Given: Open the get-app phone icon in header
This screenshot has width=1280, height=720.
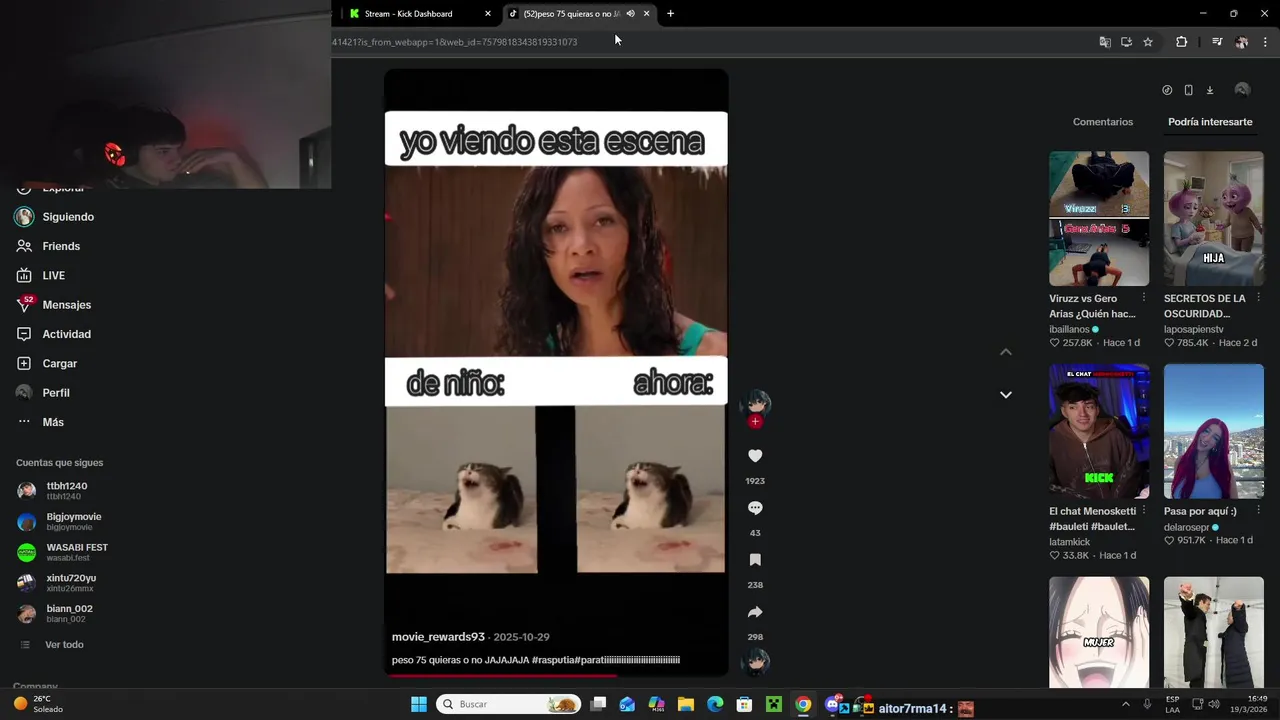Looking at the screenshot, I should tap(1188, 90).
